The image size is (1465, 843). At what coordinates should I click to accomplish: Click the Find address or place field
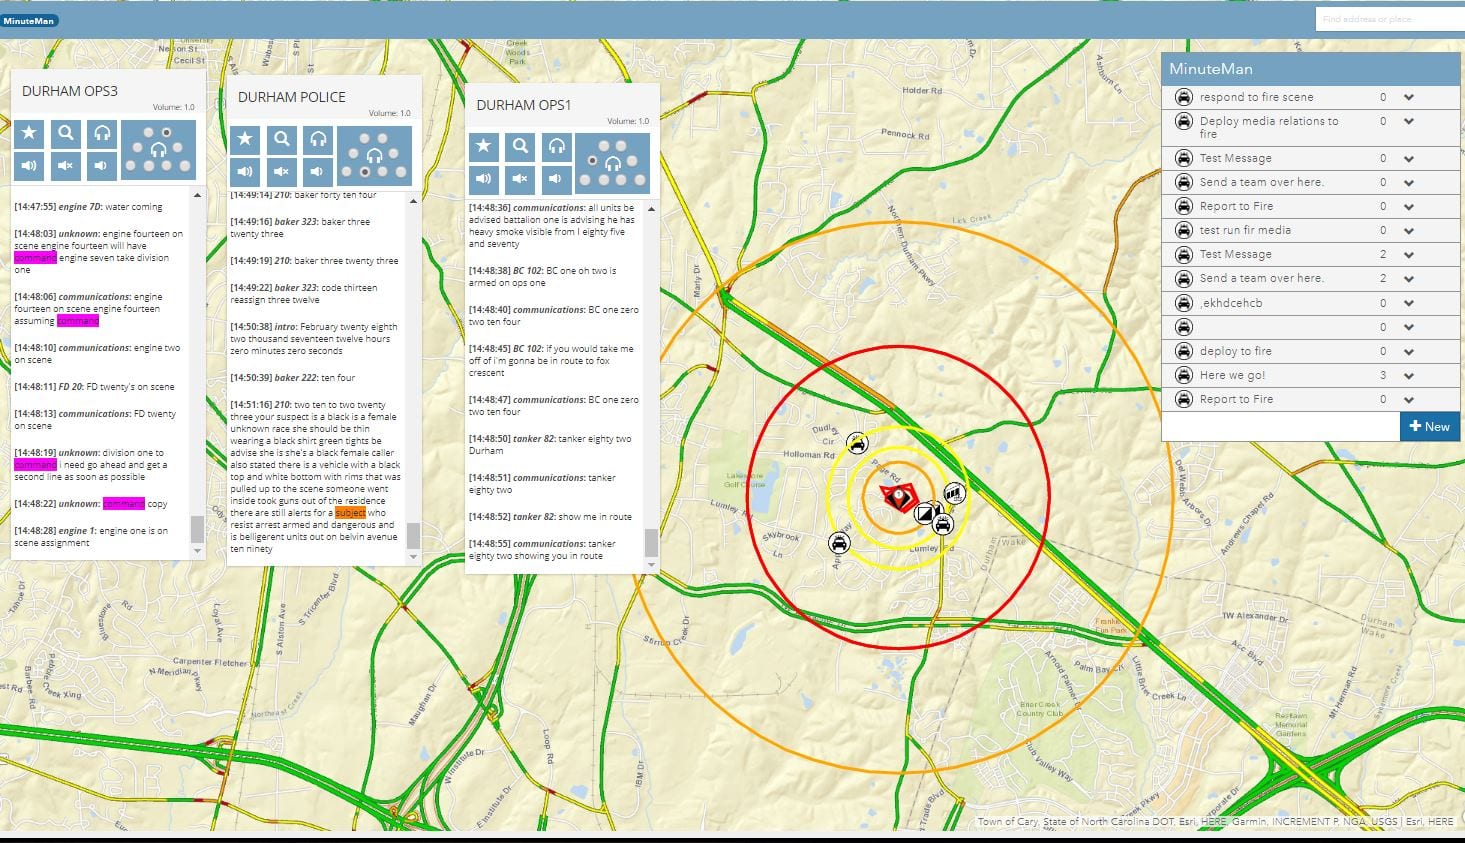(x=1388, y=19)
